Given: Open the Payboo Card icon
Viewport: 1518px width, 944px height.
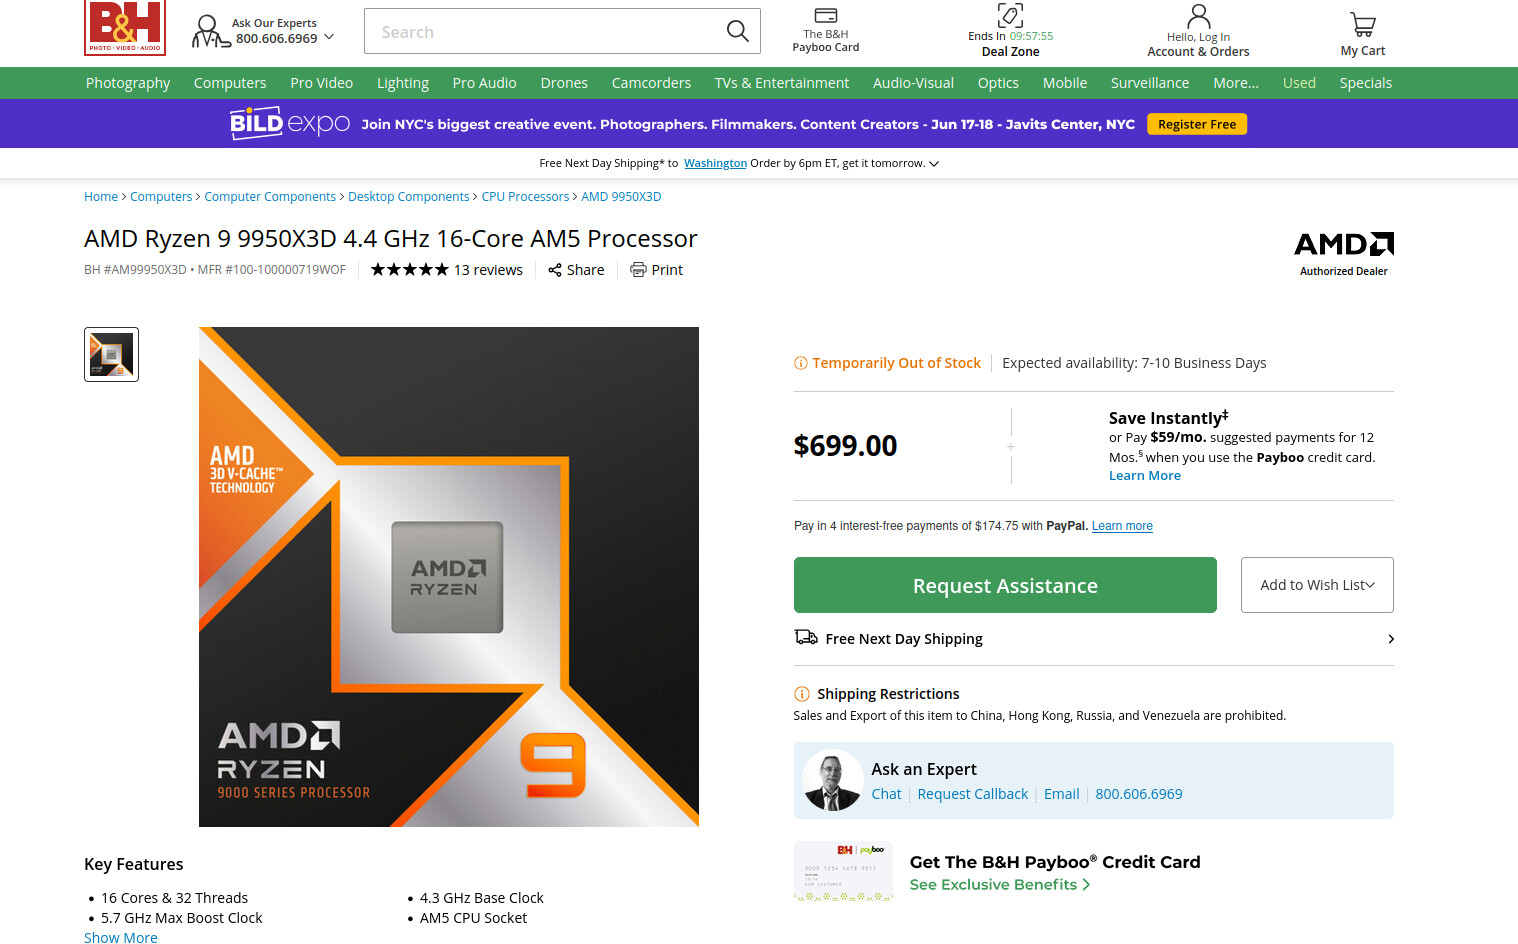Looking at the screenshot, I should pyautogui.click(x=825, y=15).
